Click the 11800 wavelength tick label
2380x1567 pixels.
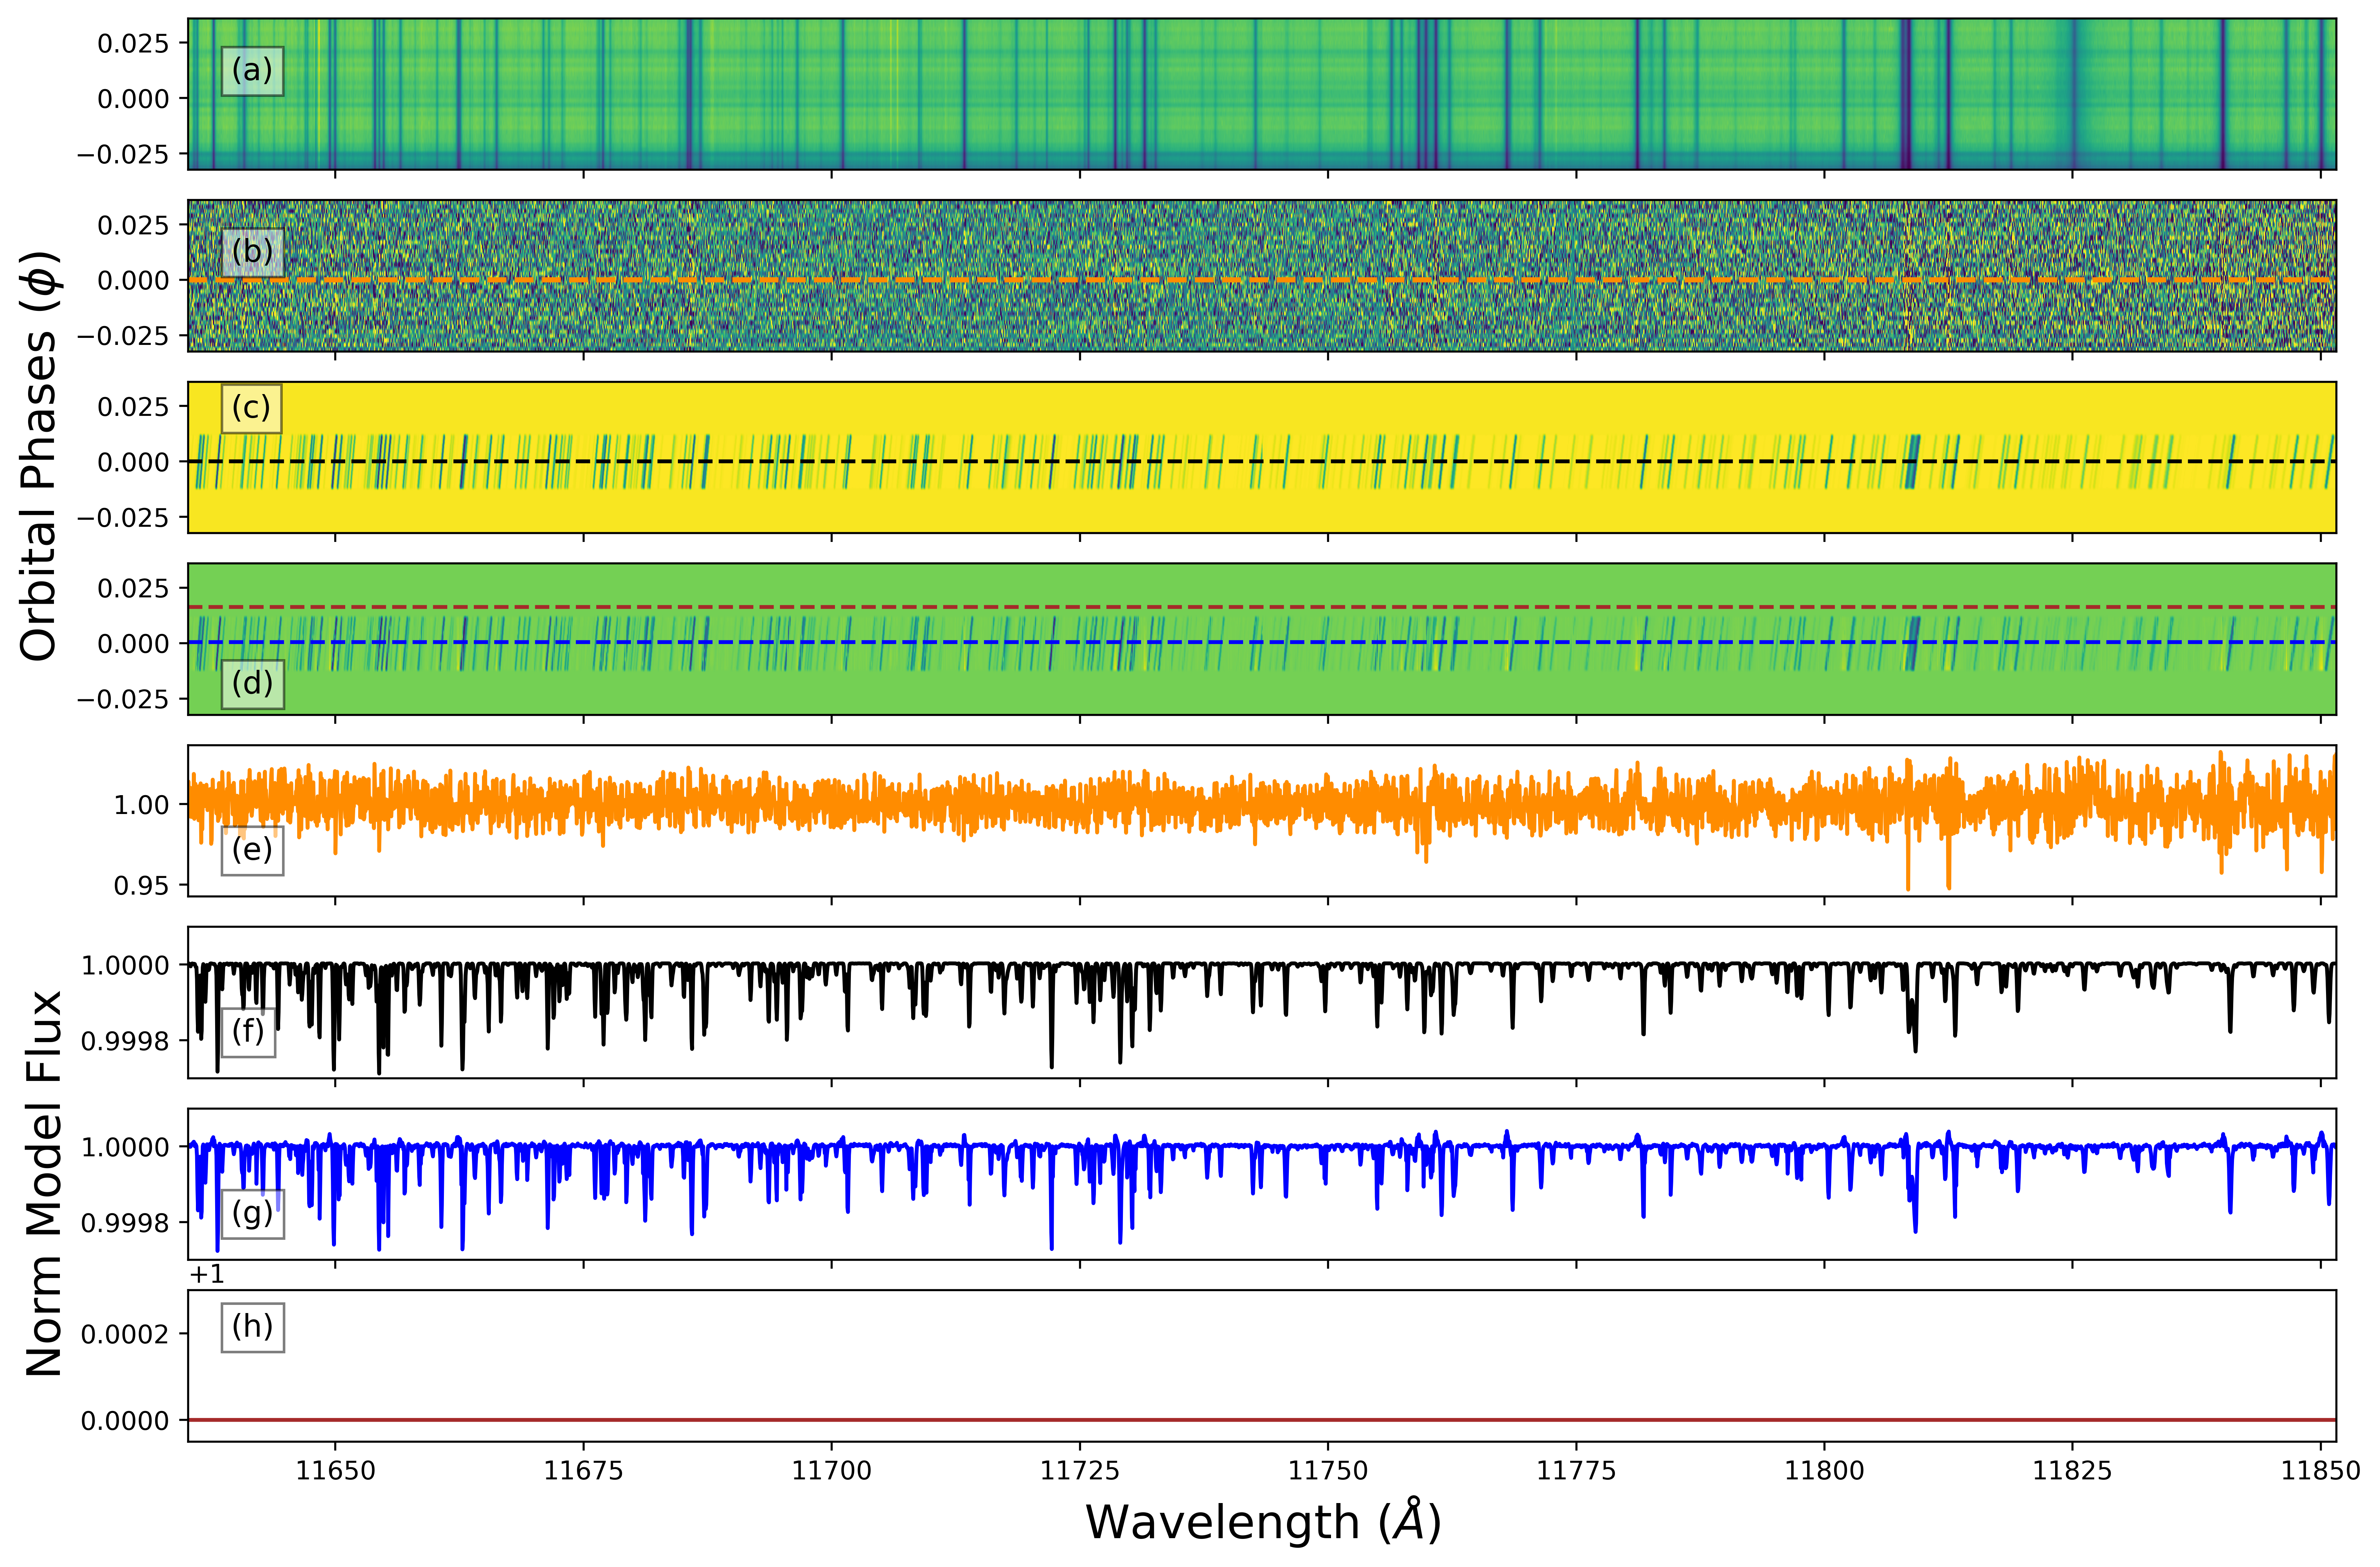[1824, 1471]
